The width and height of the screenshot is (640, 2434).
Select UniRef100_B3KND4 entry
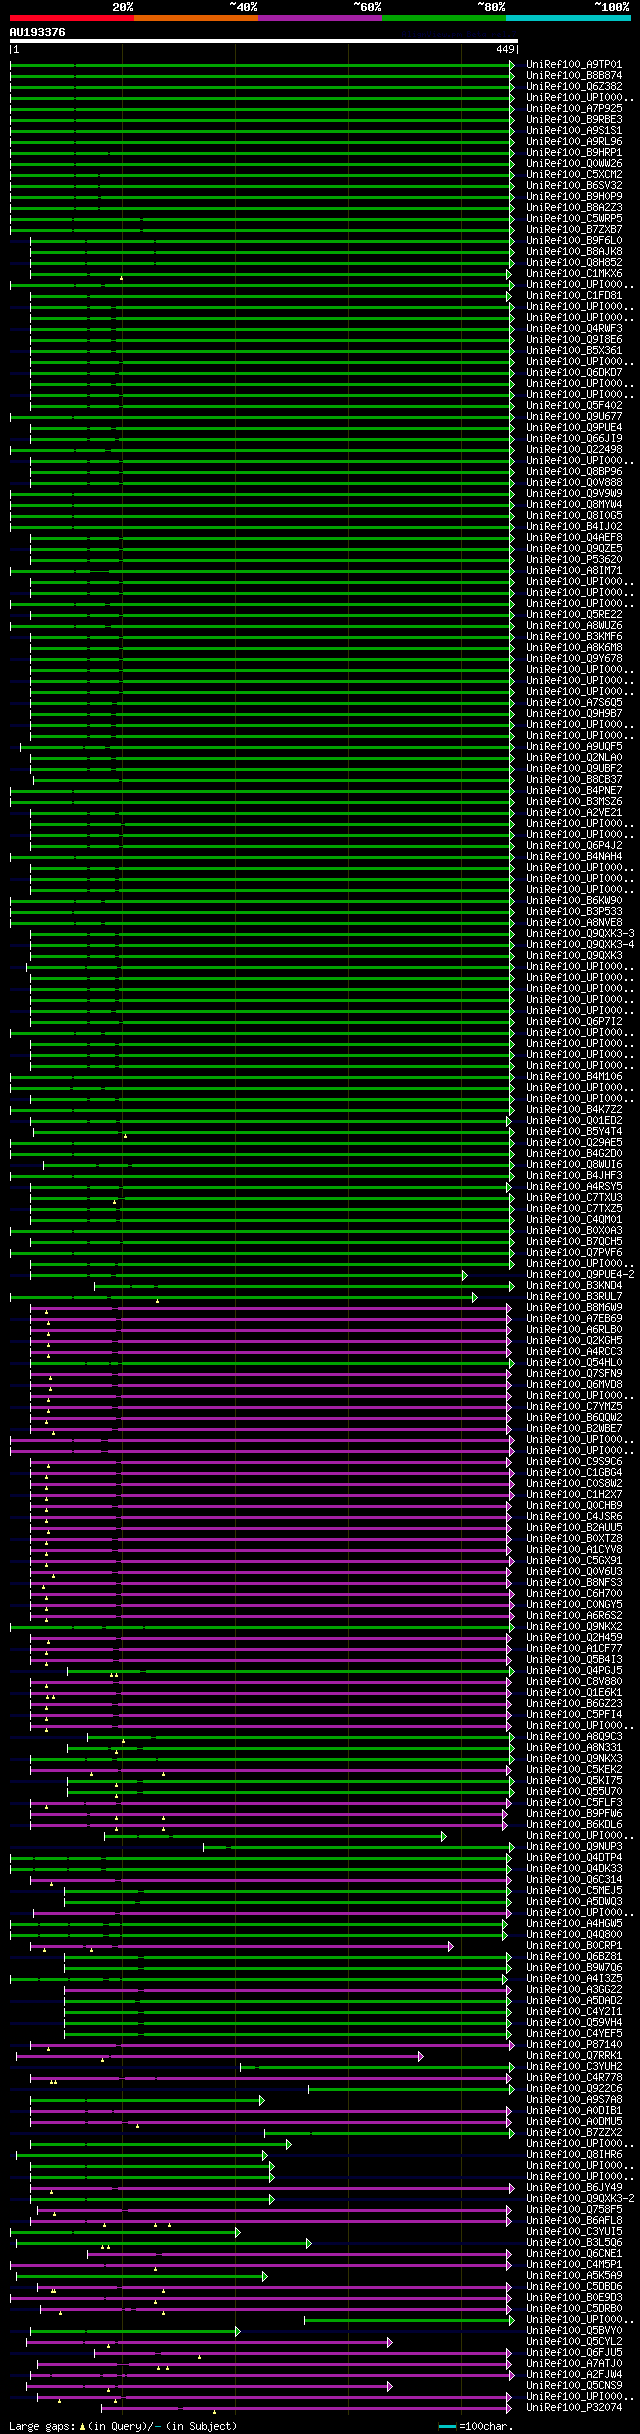(x=574, y=1286)
